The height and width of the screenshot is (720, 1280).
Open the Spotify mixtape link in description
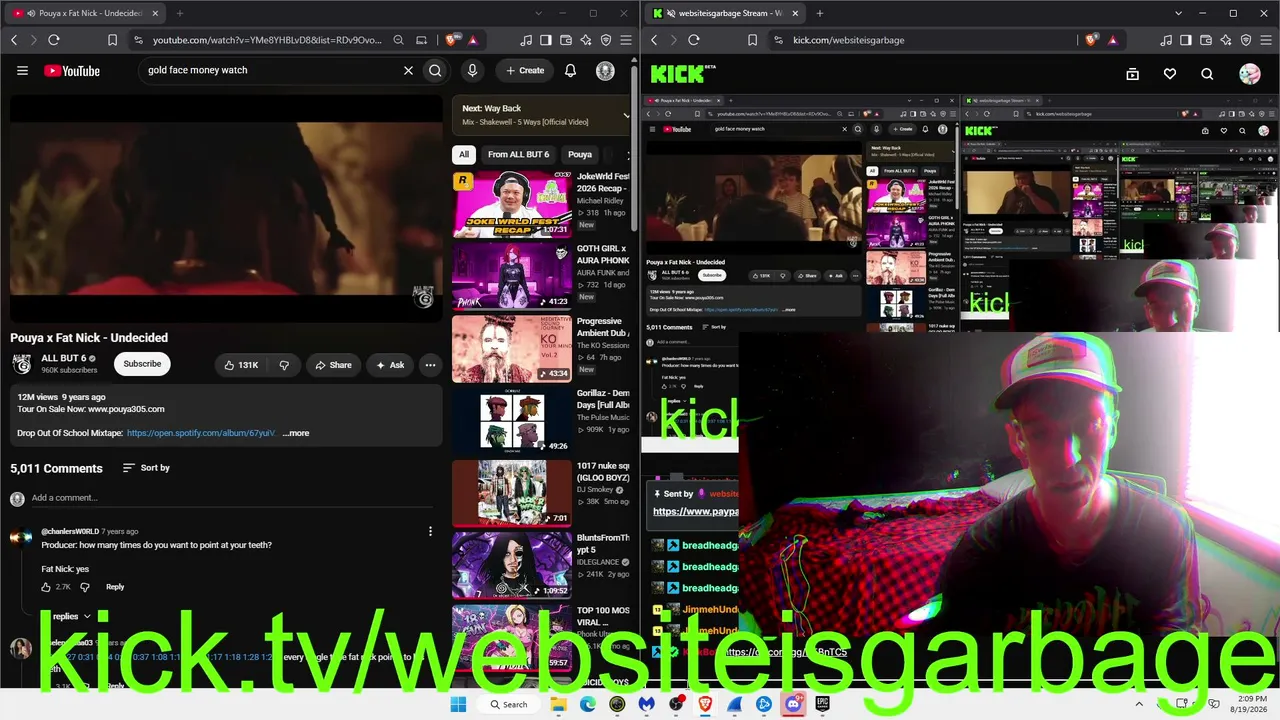pos(200,433)
